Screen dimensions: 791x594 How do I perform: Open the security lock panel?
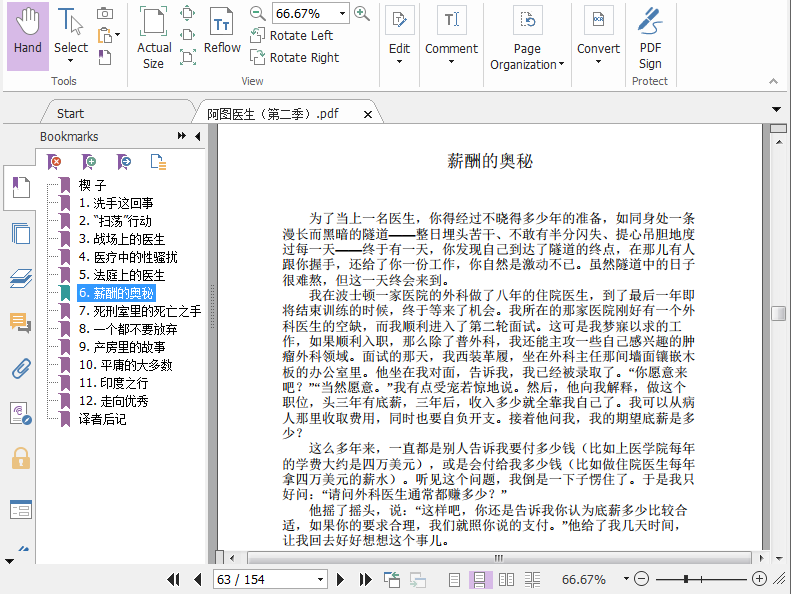pyautogui.click(x=20, y=458)
